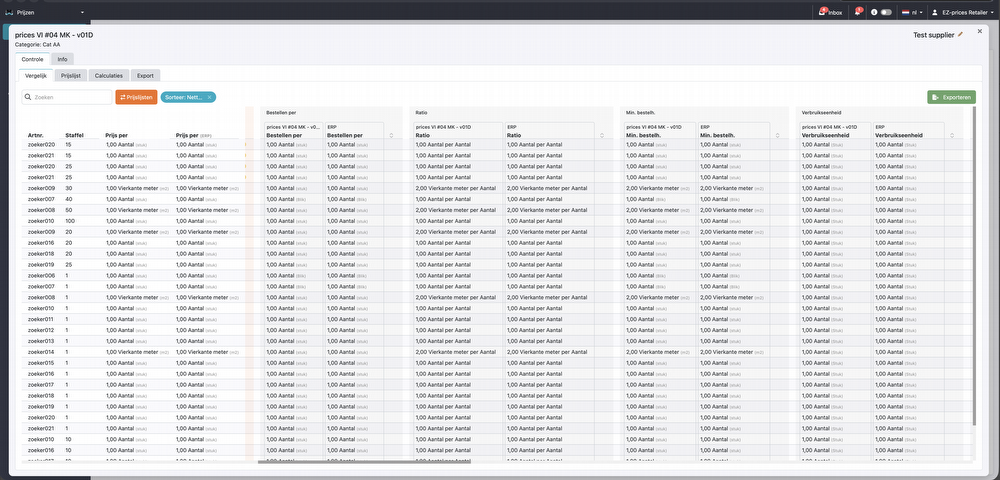
Task: Click the notifications bell icon
Action: pos(856,12)
